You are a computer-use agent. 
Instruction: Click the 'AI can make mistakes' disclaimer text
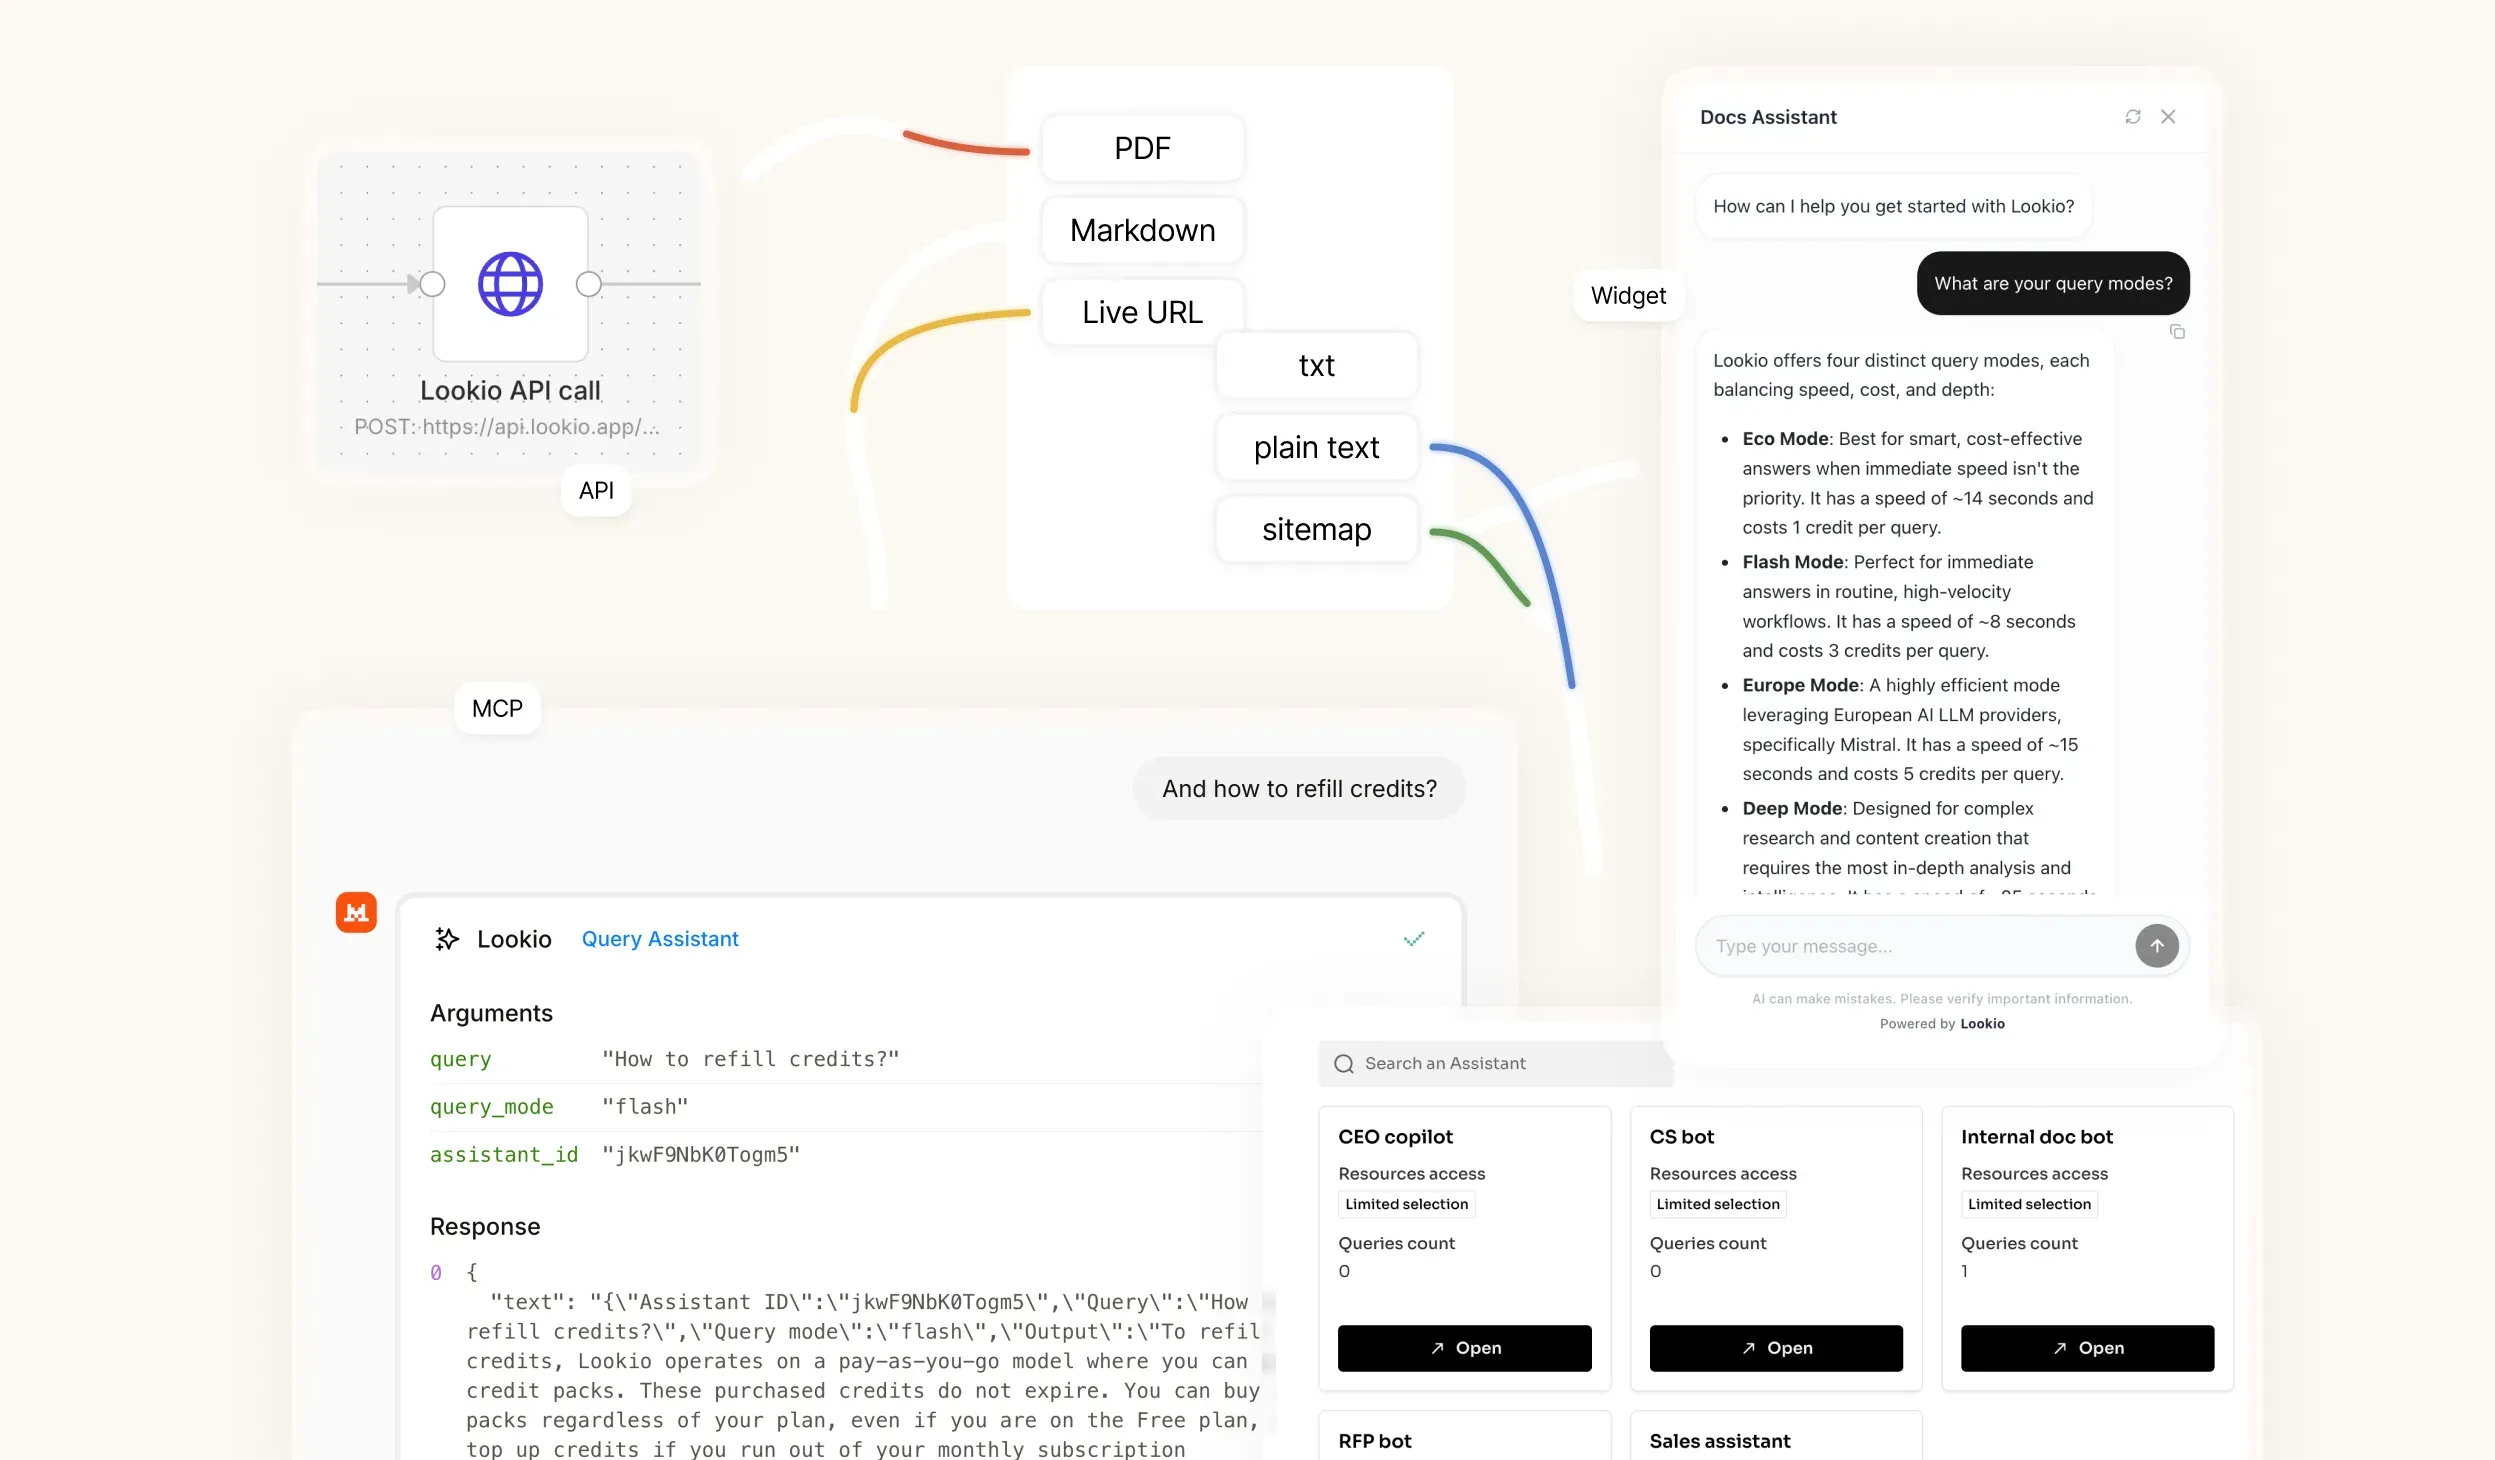pos(1942,999)
